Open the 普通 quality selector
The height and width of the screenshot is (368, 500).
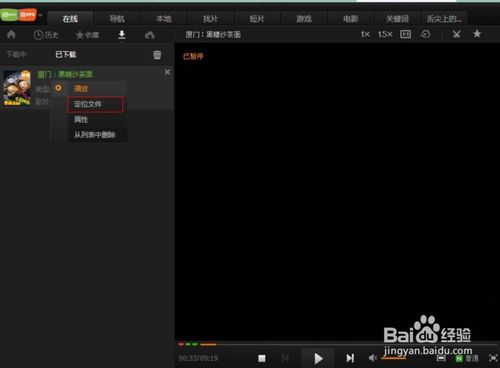coord(467,358)
